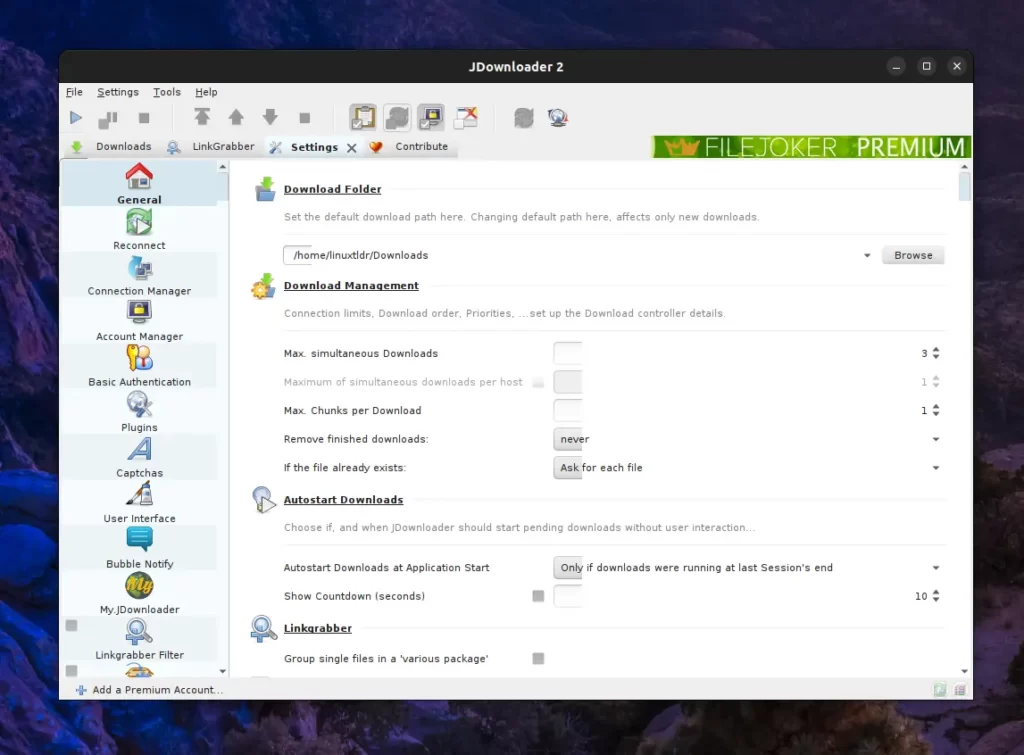
Task: Click the Download Folder heading
Action: [x=332, y=189]
